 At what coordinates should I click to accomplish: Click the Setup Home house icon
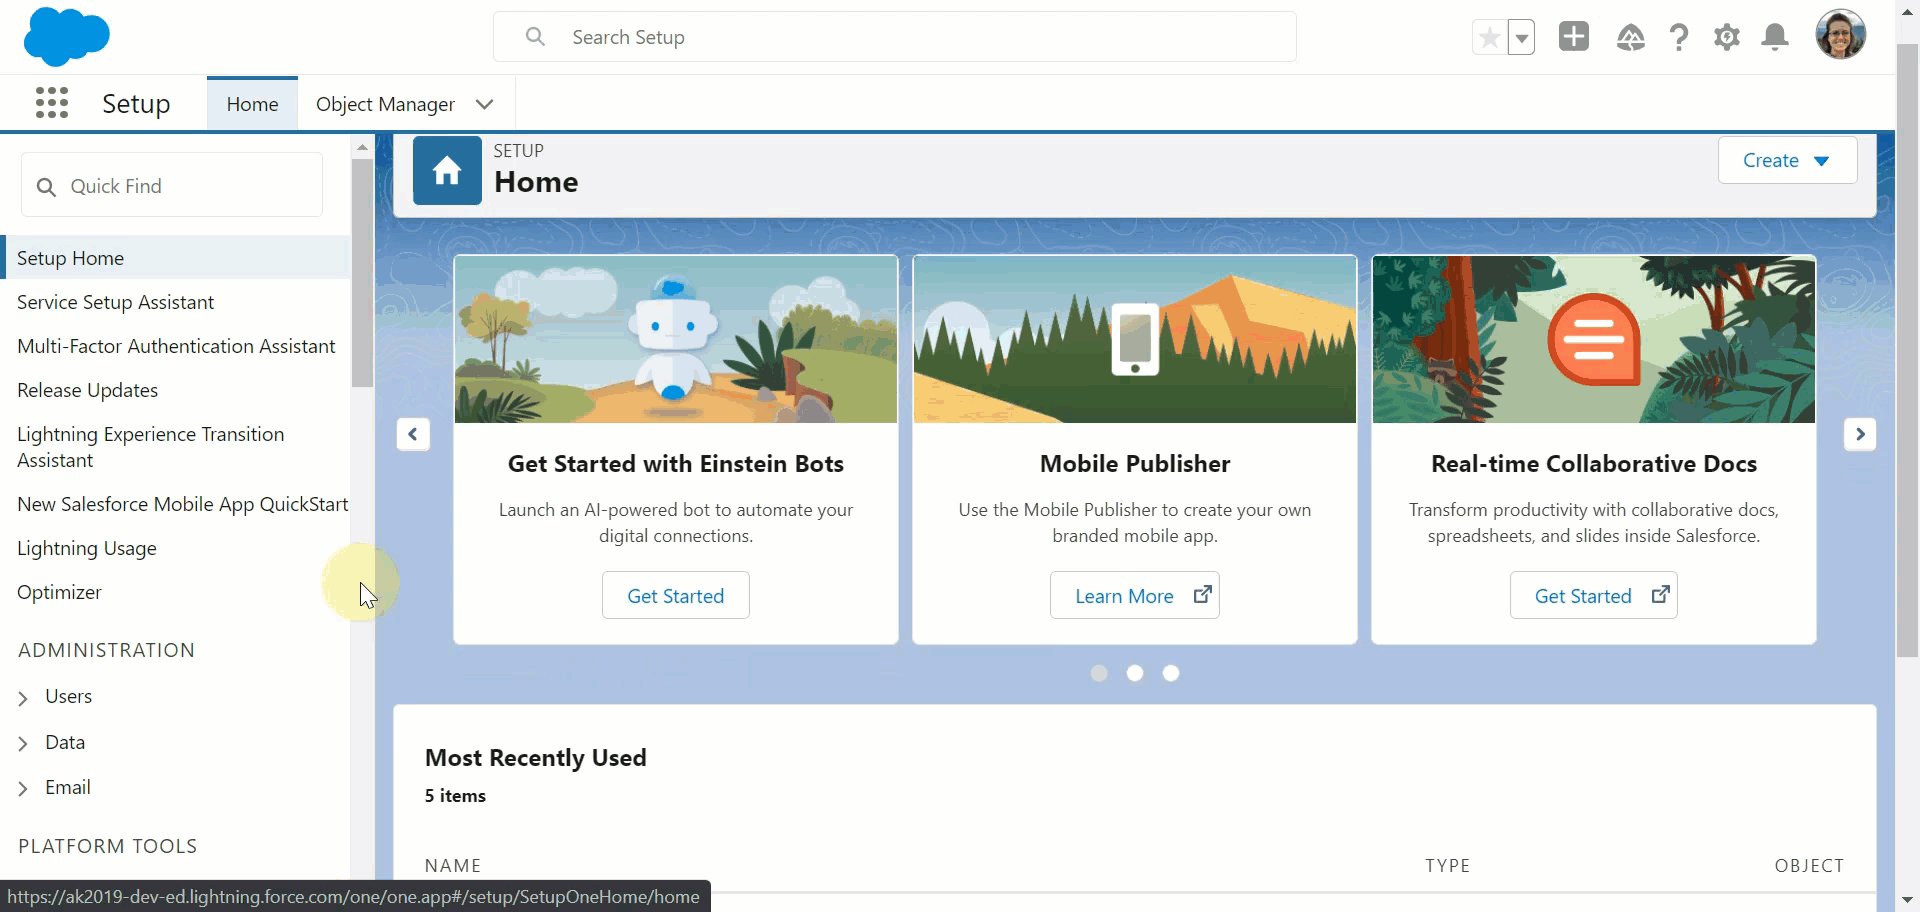pos(447,170)
